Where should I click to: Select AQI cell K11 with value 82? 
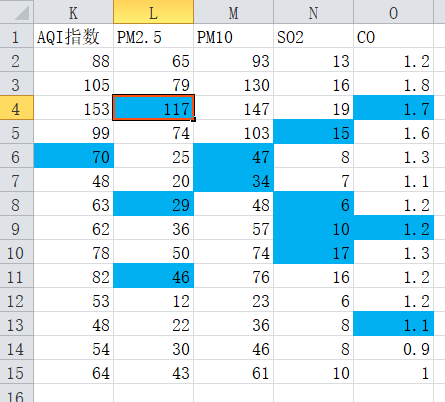pos(74,276)
